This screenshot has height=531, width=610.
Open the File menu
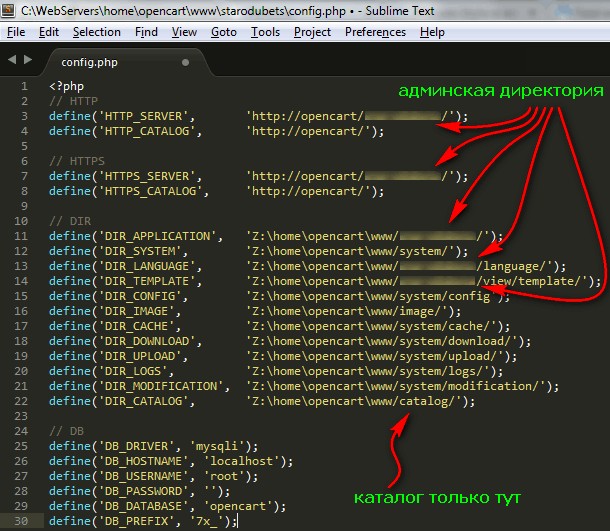click(16, 32)
